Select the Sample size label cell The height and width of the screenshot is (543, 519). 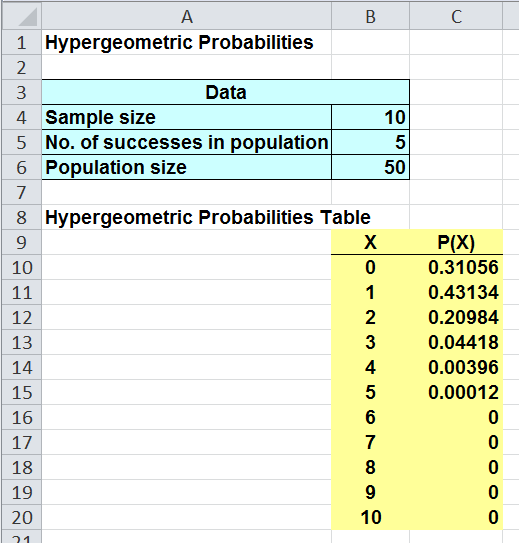(187, 117)
